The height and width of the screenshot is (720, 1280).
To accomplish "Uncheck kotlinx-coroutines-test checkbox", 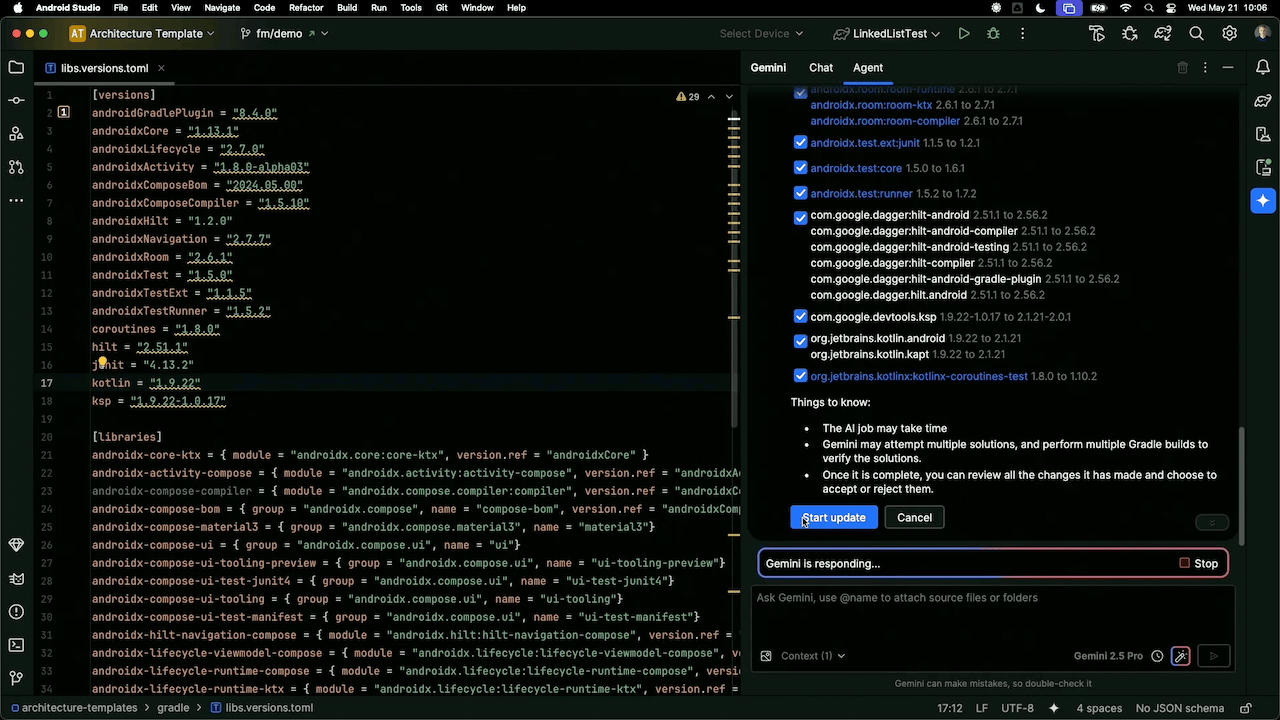I will pos(800,376).
